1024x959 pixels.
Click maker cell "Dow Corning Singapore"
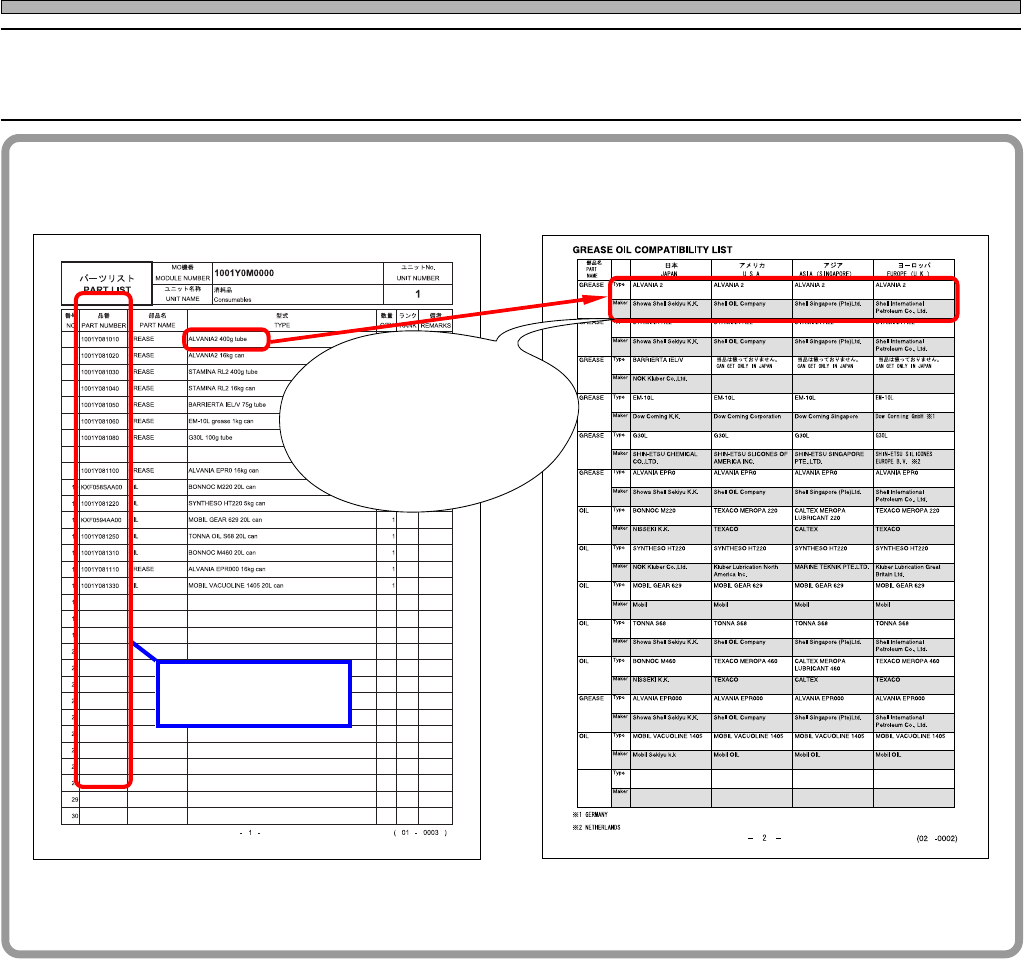tap(826, 417)
